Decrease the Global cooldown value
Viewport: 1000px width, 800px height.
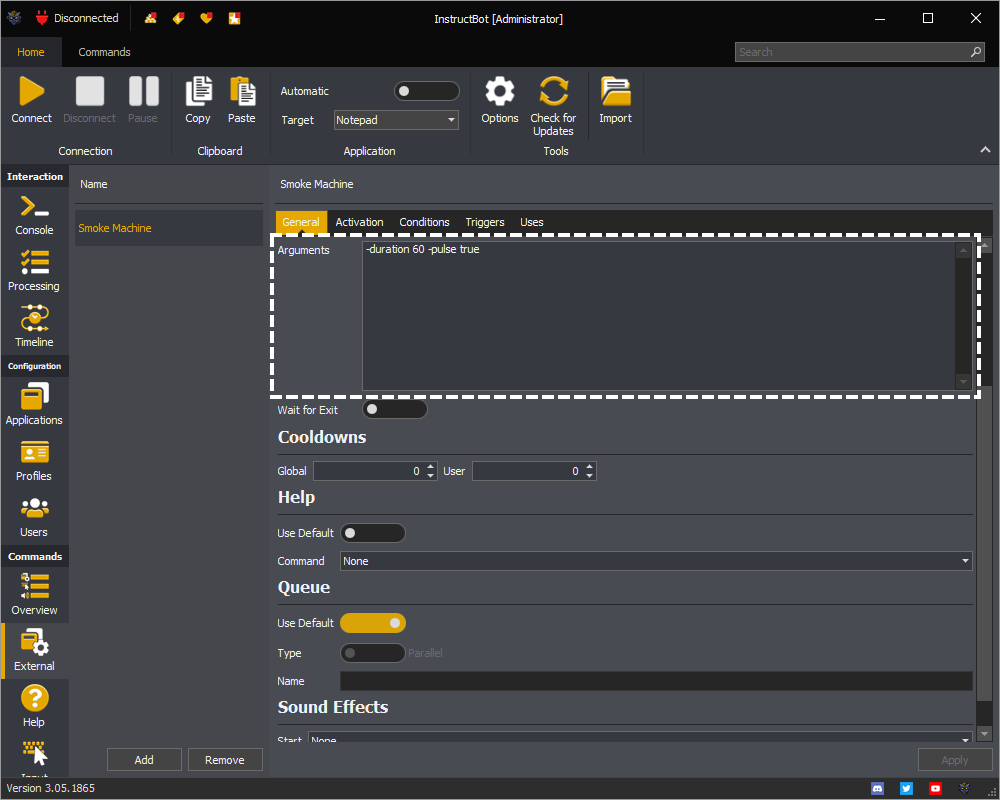click(x=431, y=475)
